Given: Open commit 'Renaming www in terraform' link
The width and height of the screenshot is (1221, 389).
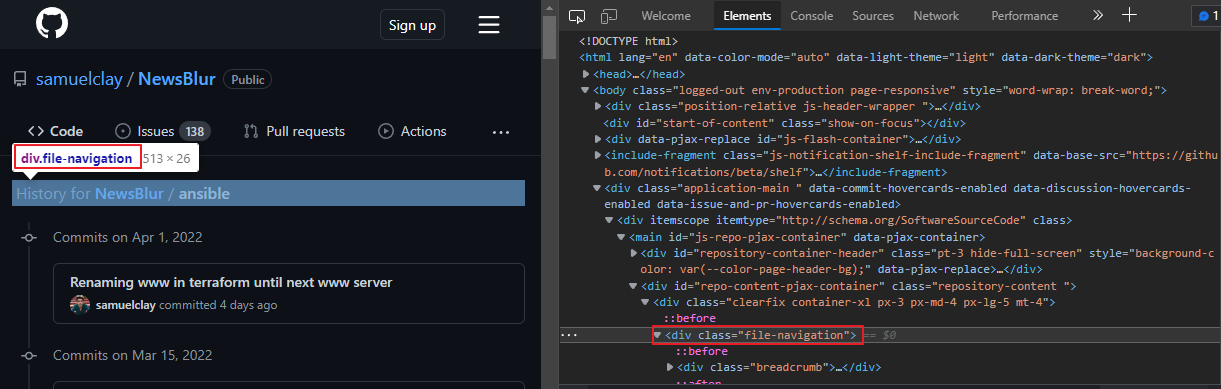Looking at the screenshot, I should [x=231, y=283].
